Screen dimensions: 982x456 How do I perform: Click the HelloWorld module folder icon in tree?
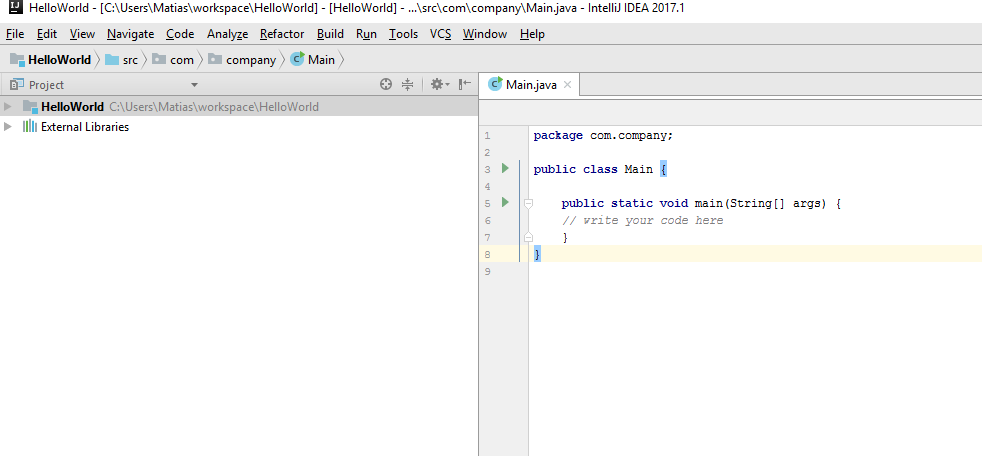pyautogui.click(x=30, y=106)
